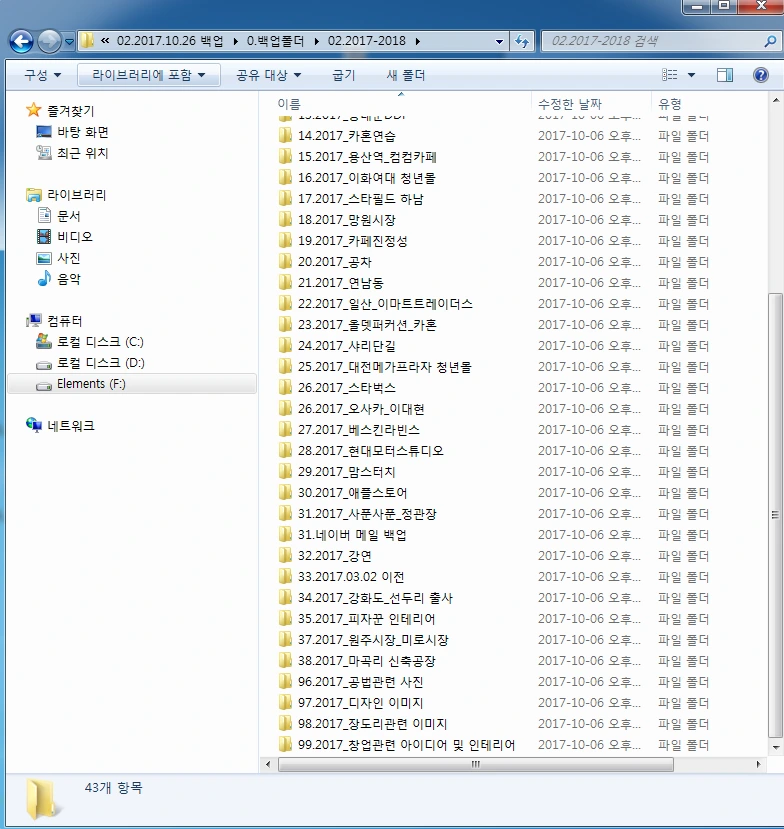The image size is (784, 829).
Task: Click folder icon of 16.2017_이화여대 청년몰
Action: tap(285, 178)
